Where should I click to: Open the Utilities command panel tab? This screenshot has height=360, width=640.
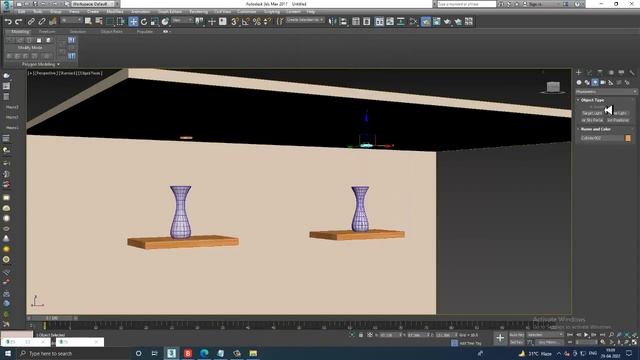(632, 73)
